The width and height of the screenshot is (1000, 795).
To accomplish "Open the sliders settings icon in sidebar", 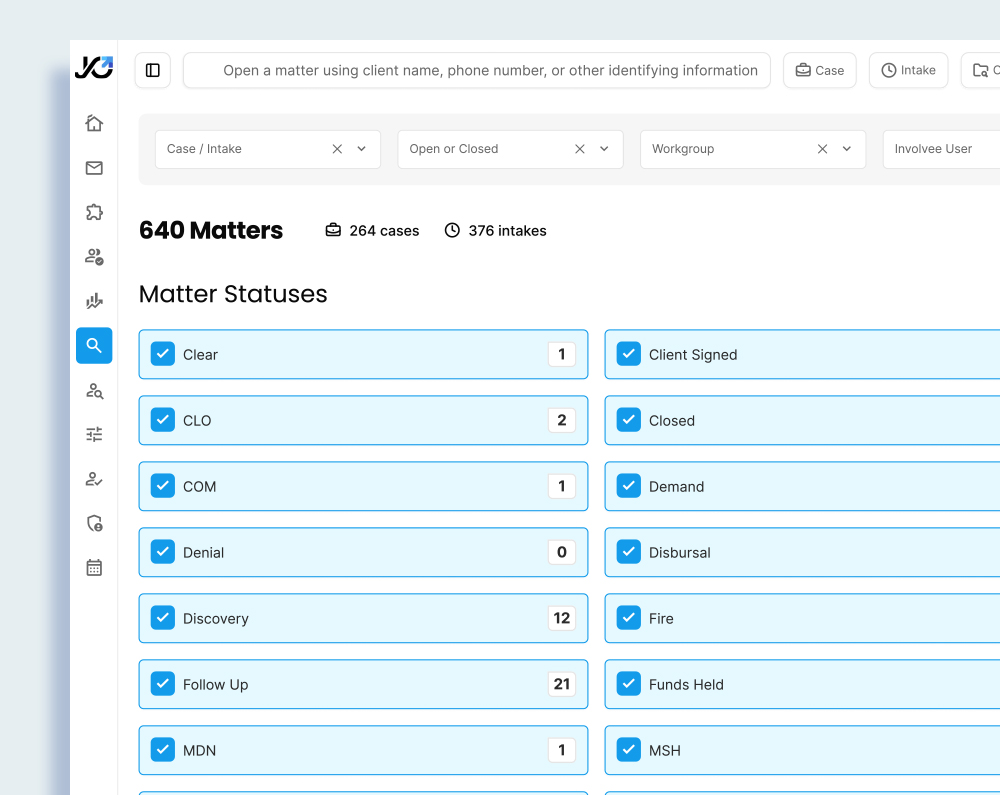I will click(94, 434).
